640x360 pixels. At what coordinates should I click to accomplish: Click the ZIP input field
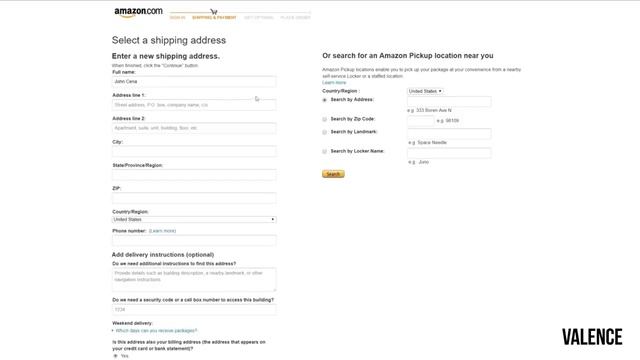point(194,198)
